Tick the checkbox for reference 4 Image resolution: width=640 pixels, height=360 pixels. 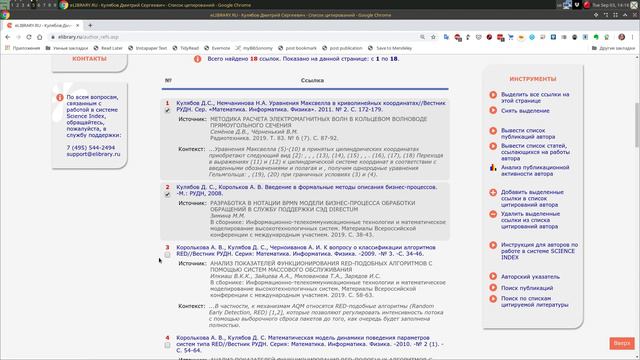click(x=167, y=345)
